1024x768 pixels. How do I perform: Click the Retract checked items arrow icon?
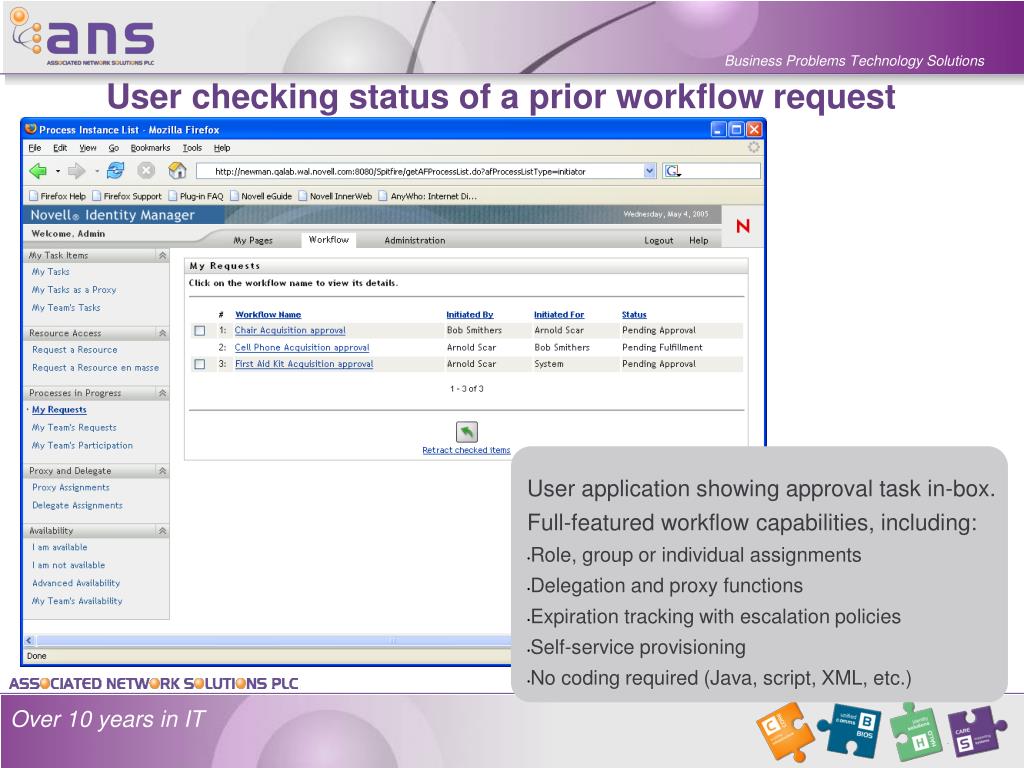tap(466, 432)
